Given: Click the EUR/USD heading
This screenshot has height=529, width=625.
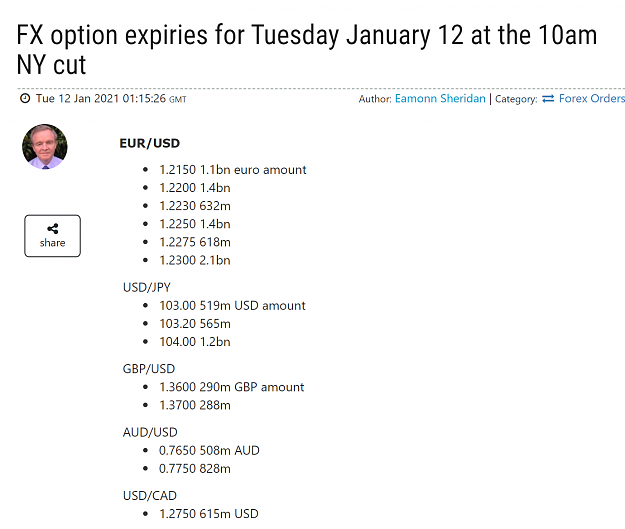Looking at the screenshot, I should point(149,143).
